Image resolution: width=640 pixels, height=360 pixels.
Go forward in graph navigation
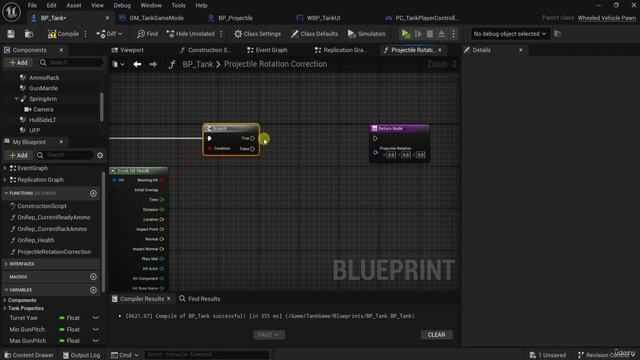(x=153, y=64)
